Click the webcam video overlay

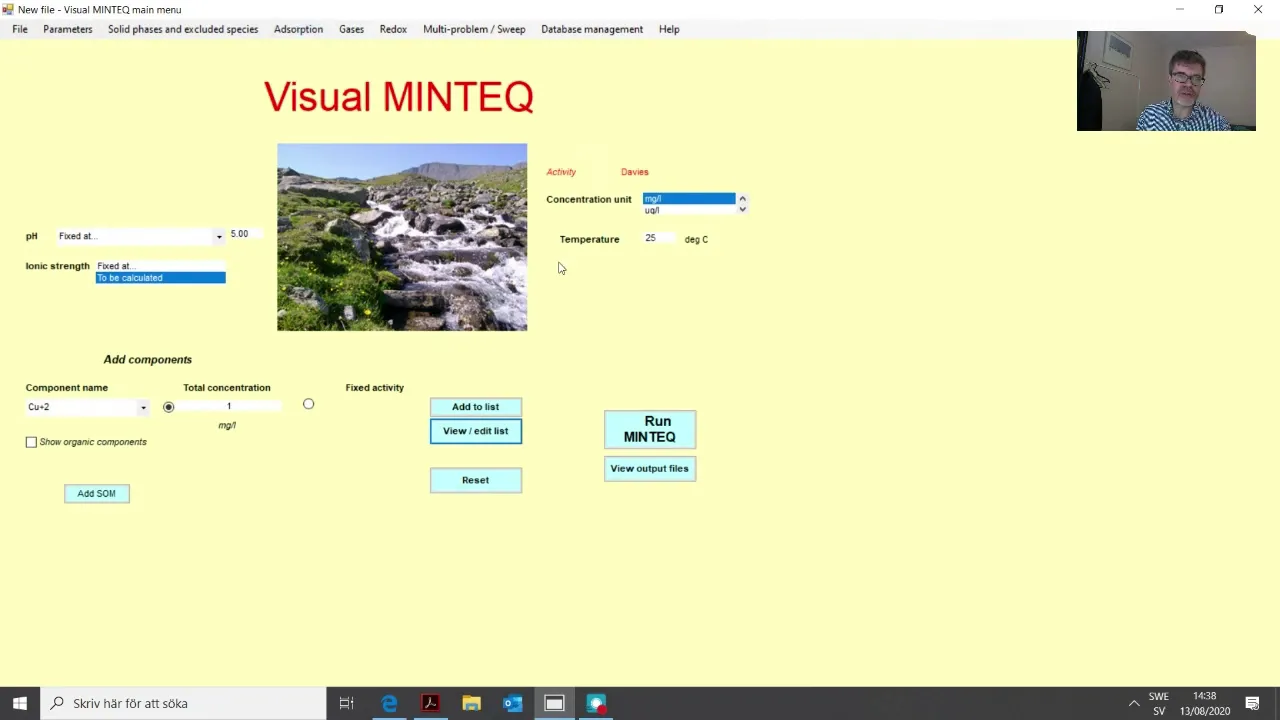click(x=1166, y=81)
